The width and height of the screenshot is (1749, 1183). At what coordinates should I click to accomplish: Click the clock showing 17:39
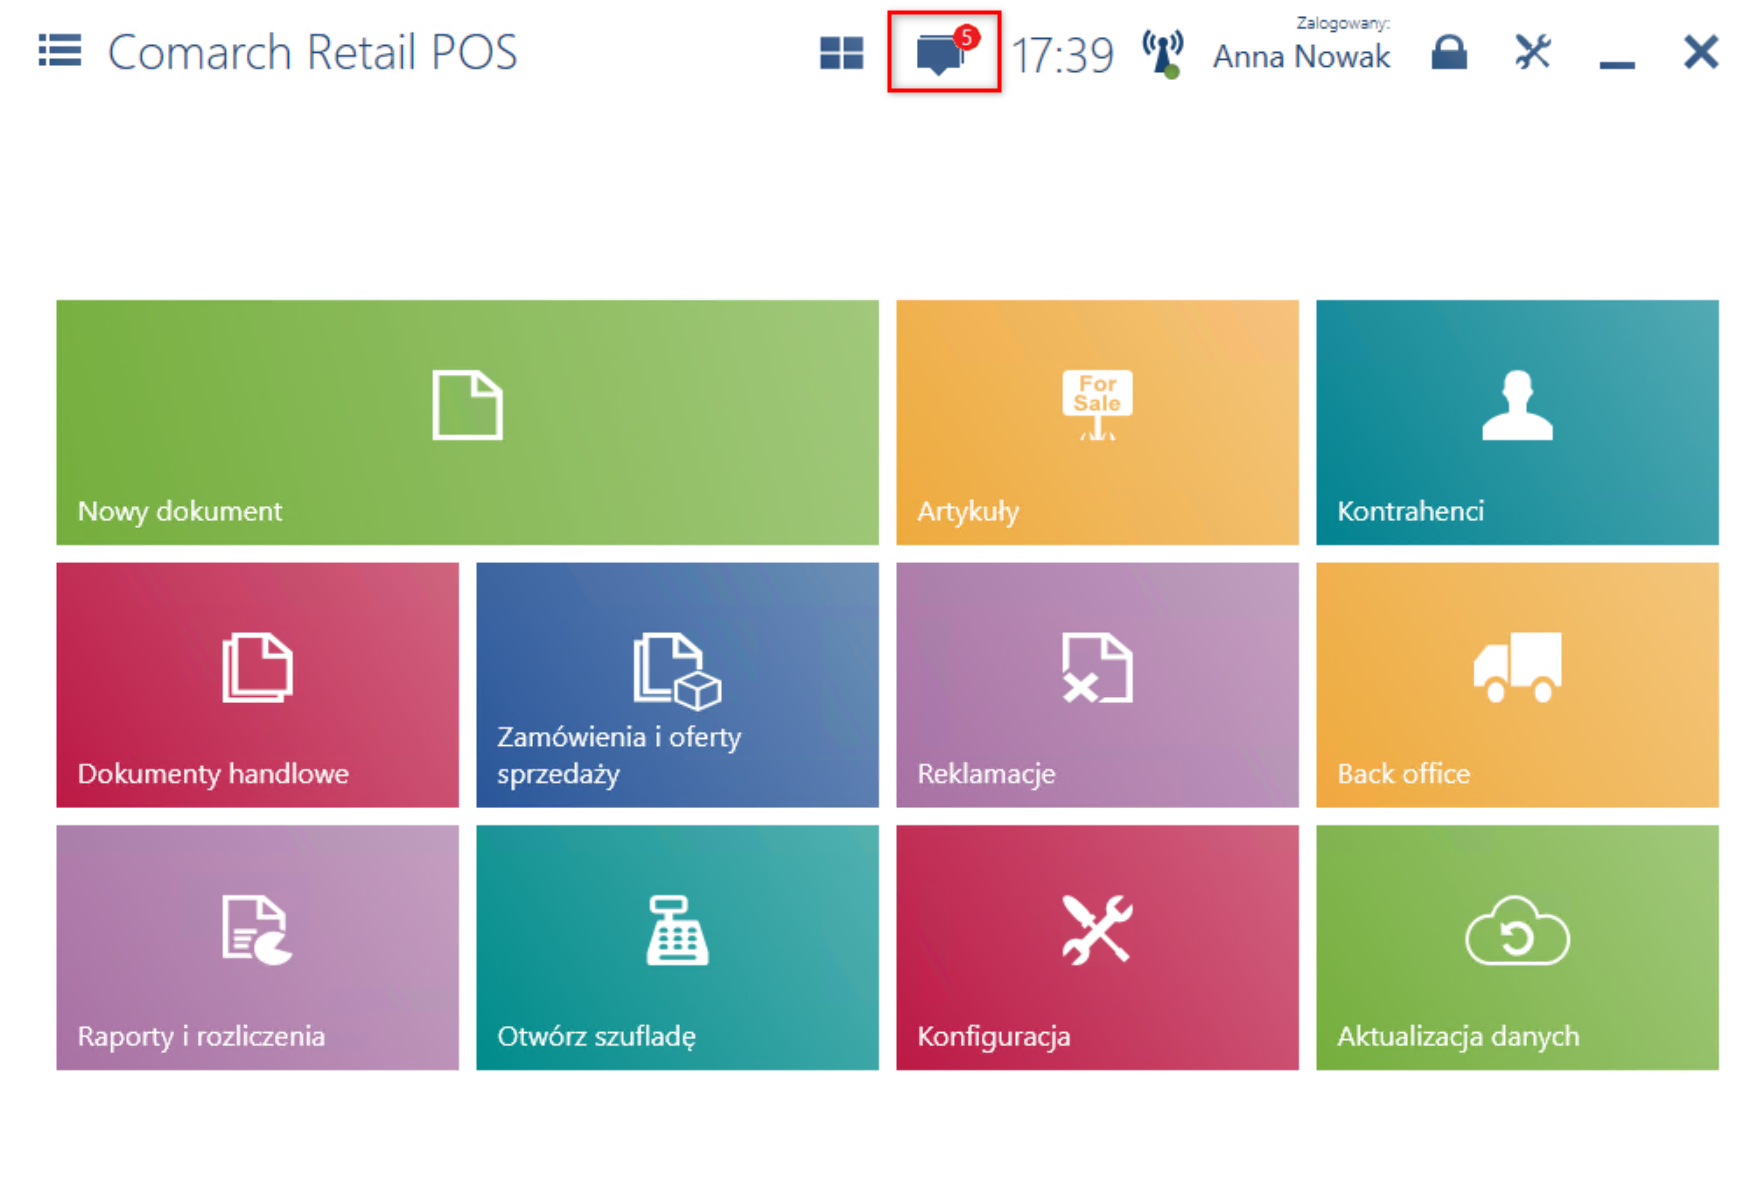click(1062, 55)
